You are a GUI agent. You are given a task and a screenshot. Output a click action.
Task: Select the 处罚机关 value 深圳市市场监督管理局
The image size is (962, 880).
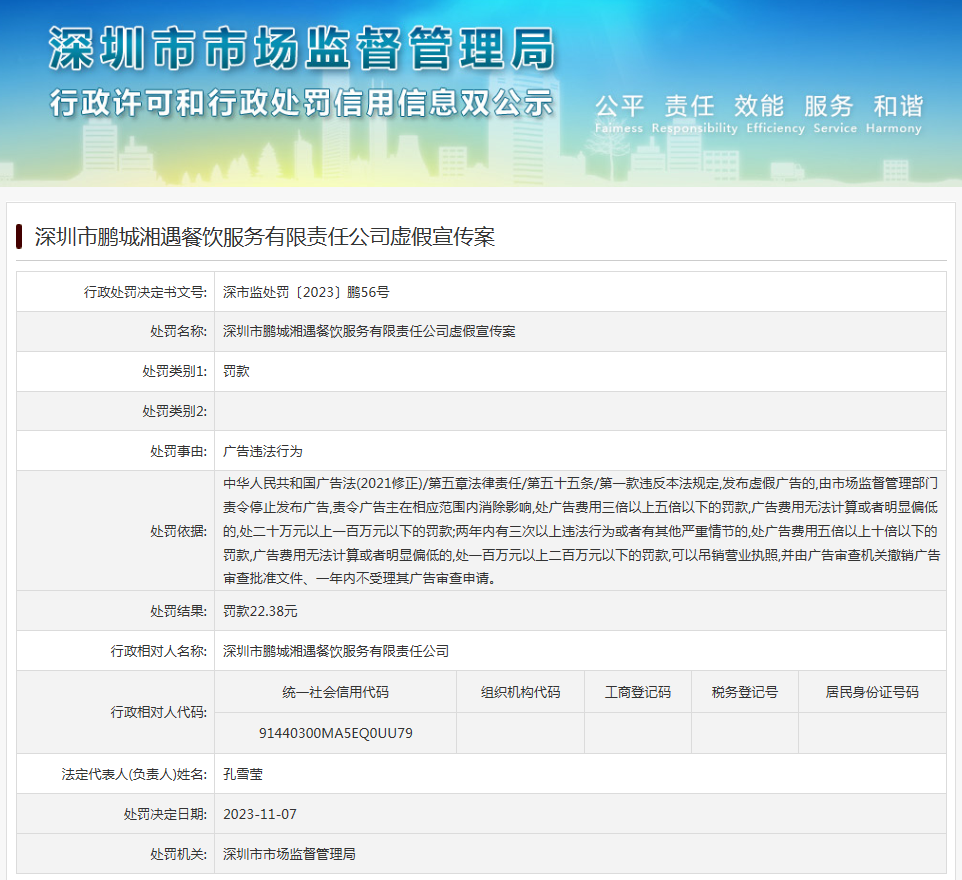coord(290,854)
